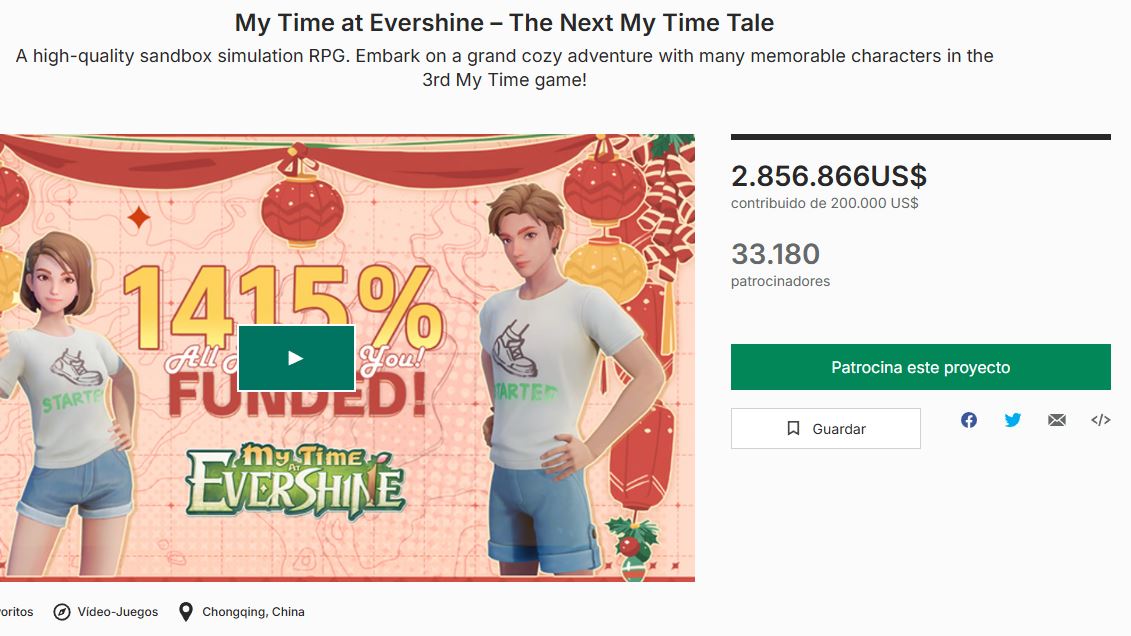
Task: Click the Evershine logo in thumbnail
Action: coord(296,480)
